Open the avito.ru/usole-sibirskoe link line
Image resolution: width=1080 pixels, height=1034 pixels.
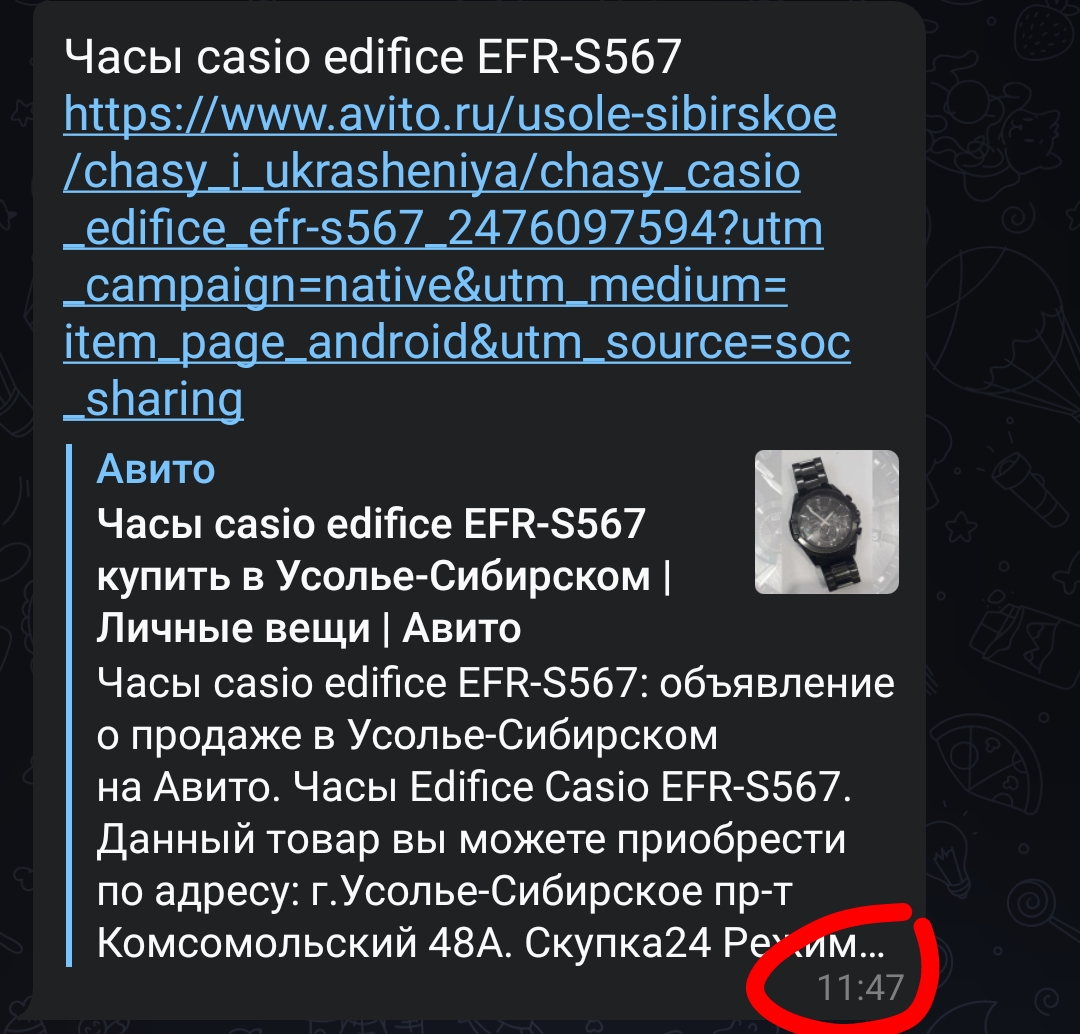coord(450,114)
